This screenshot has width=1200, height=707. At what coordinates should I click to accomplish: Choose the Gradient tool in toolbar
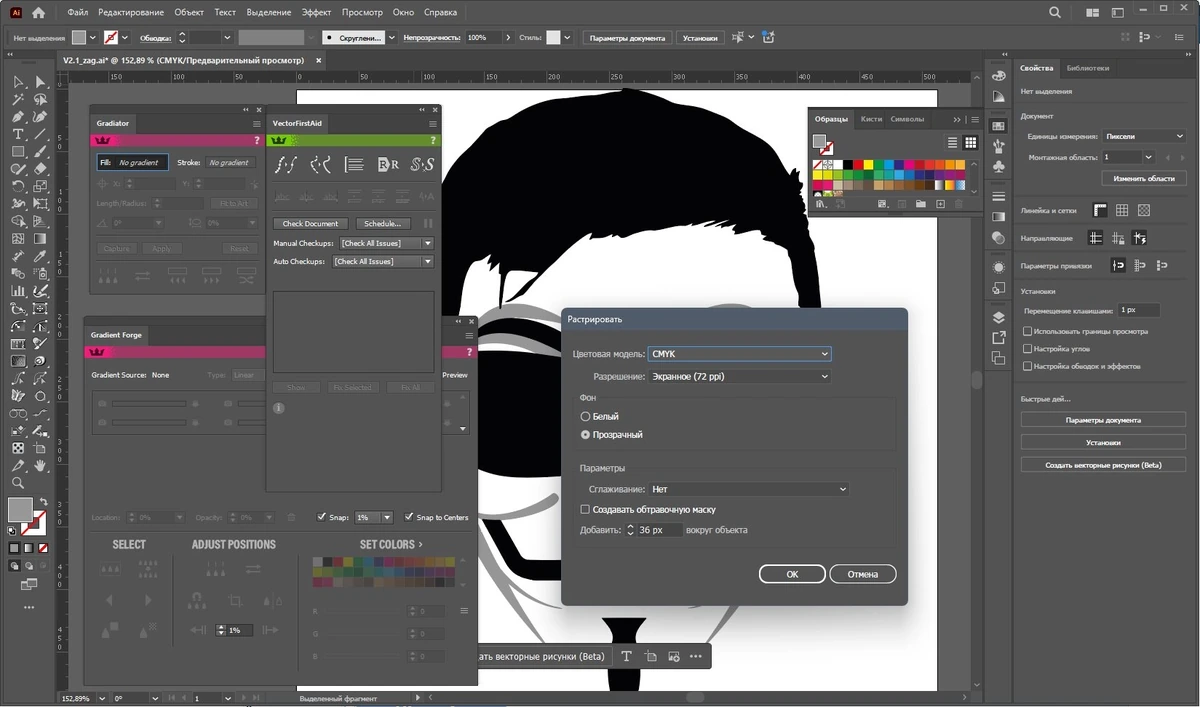[x=40, y=239]
